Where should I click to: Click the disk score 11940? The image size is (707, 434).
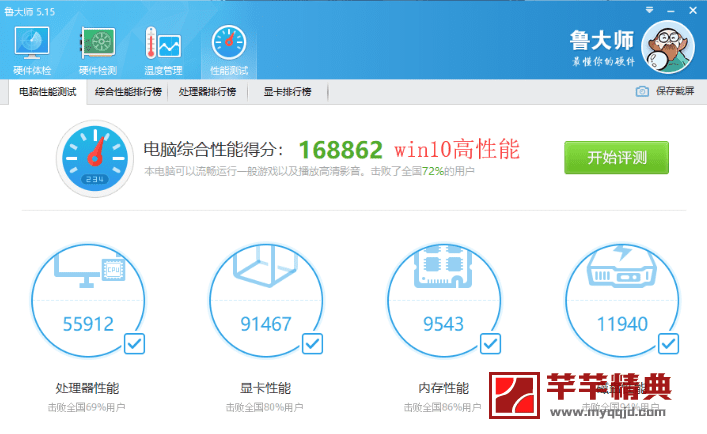click(622, 324)
